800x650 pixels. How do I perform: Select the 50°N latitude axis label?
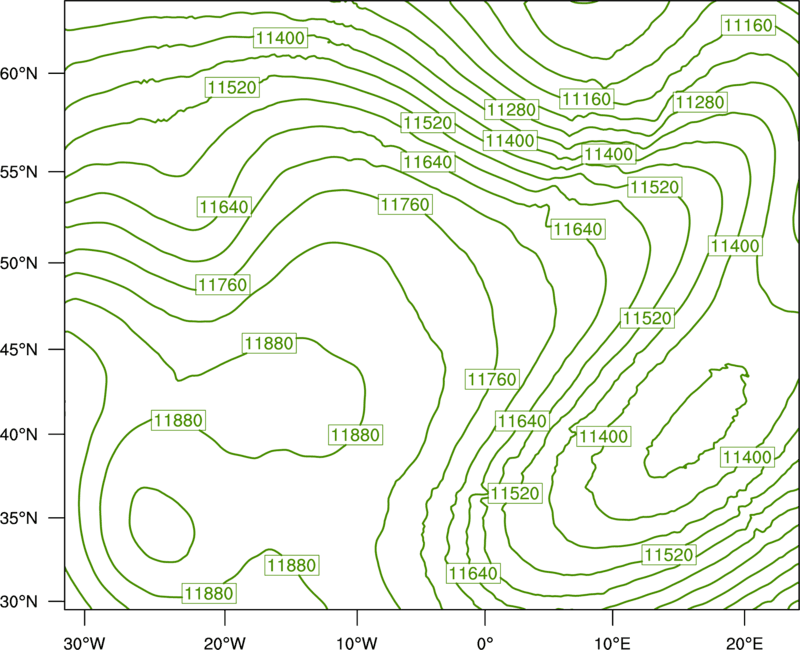pos(19,264)
